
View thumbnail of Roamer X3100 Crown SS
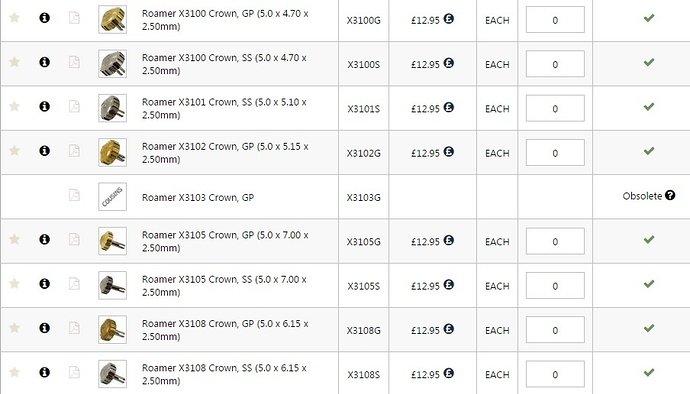point(113,64)
